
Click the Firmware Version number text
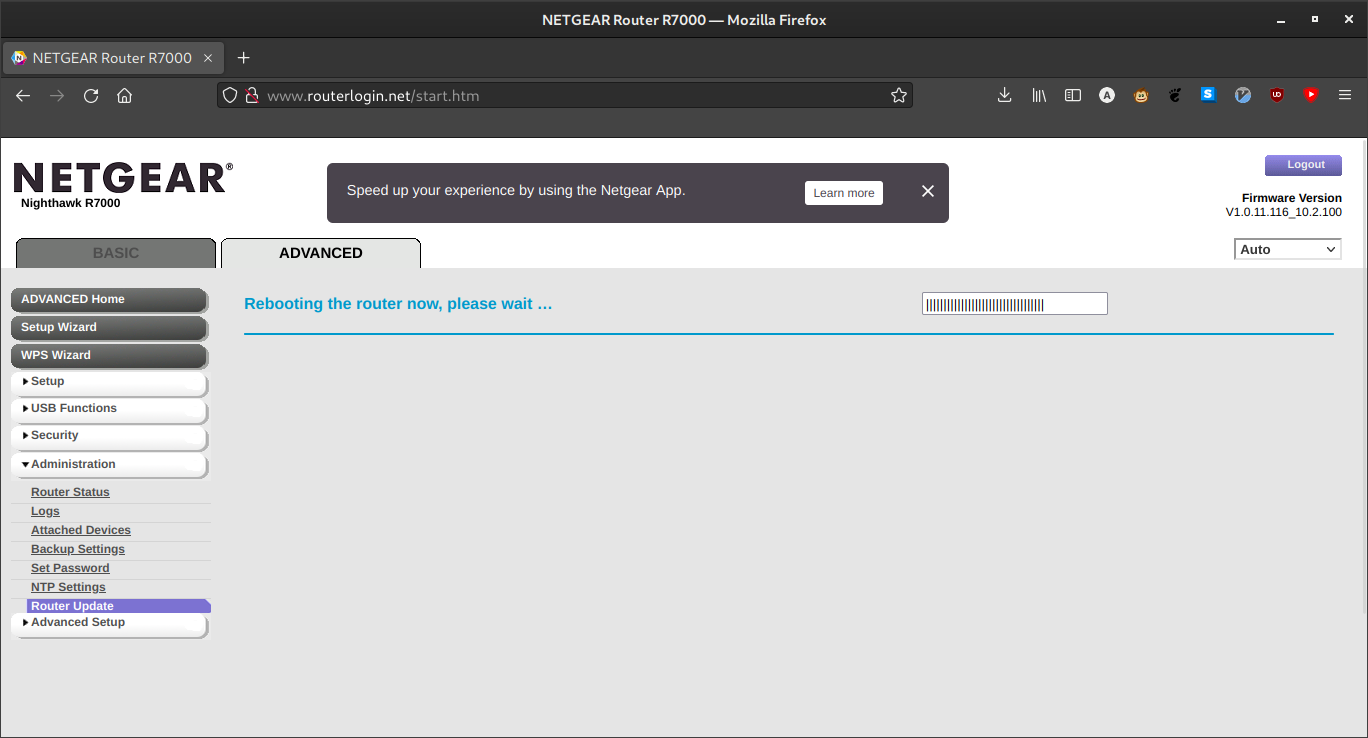[1283, 212]
